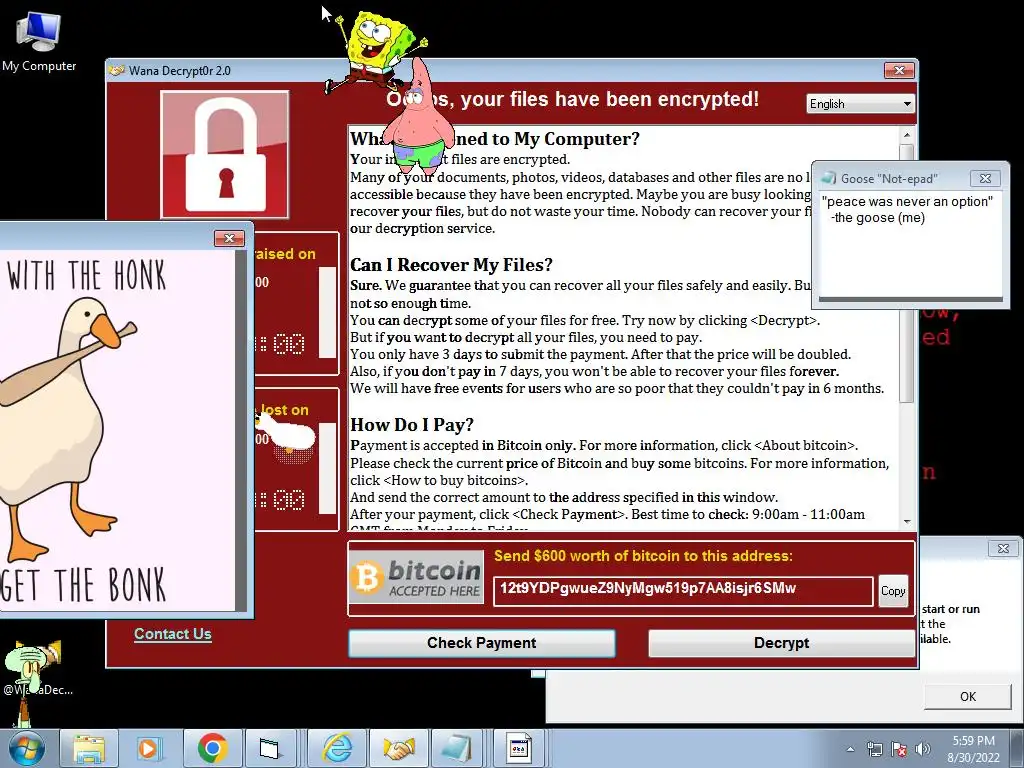1024x768 pixels.
Task: Open the network status tray icon
Action: [x=874, y=749]
